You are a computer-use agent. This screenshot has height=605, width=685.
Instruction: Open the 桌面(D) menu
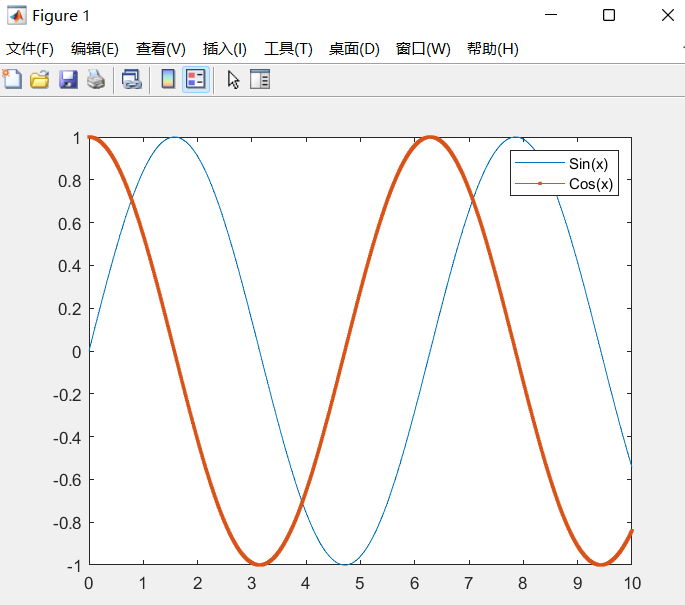click(354, 48)
